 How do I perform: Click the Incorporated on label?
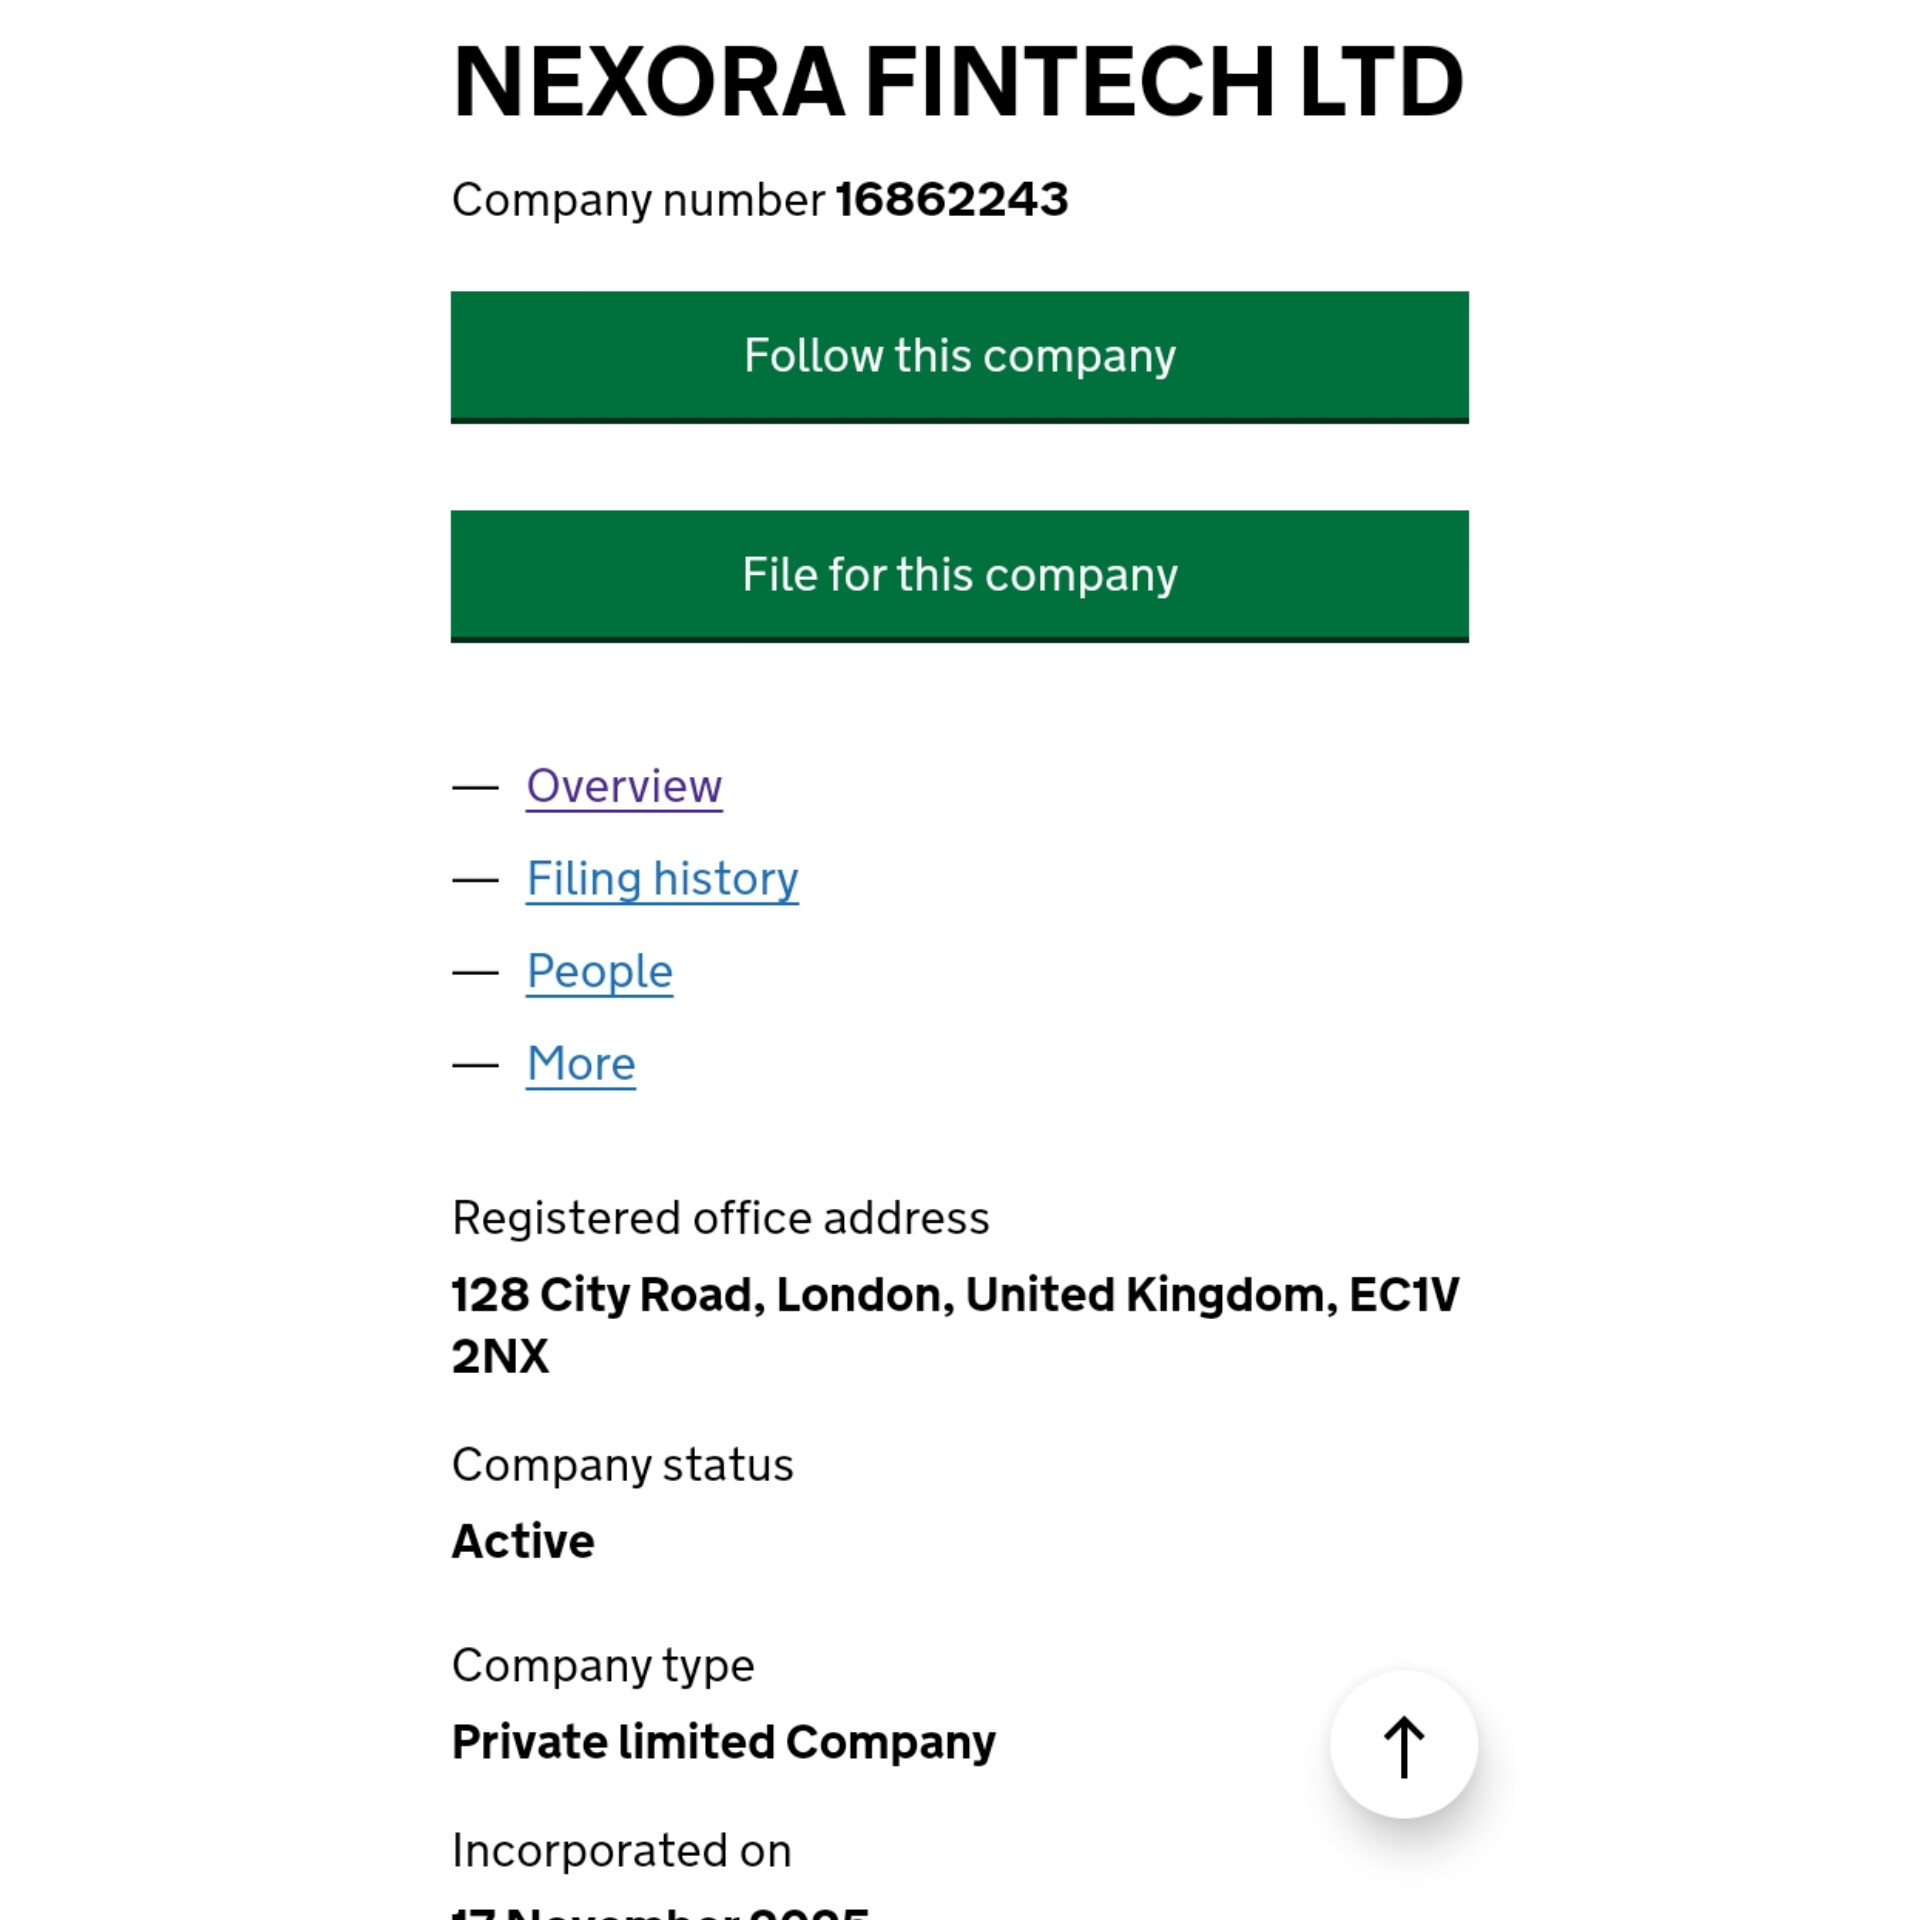(621, 1851)
